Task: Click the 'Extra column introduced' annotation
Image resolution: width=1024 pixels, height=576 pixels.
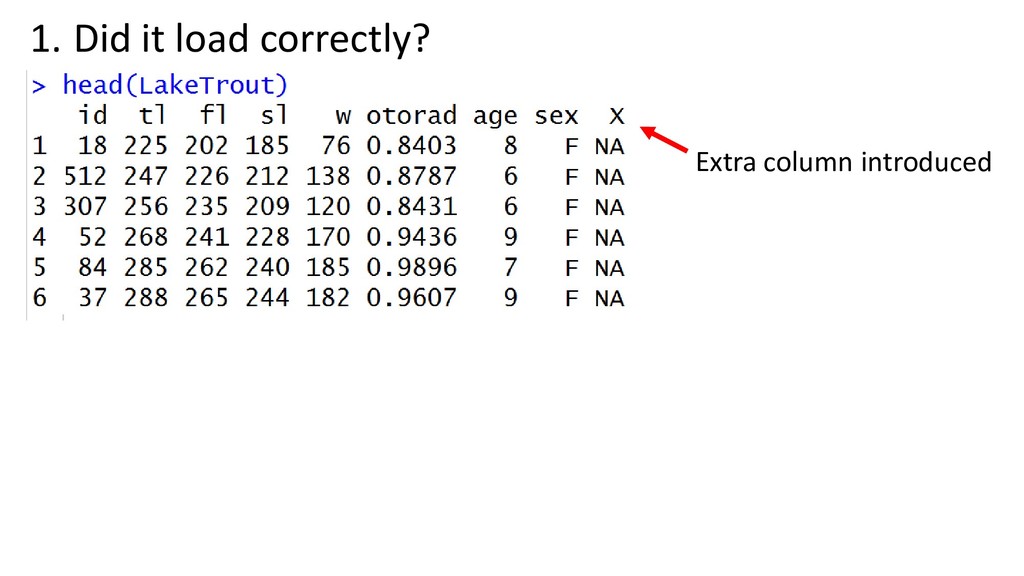Action: pos(843,162)
